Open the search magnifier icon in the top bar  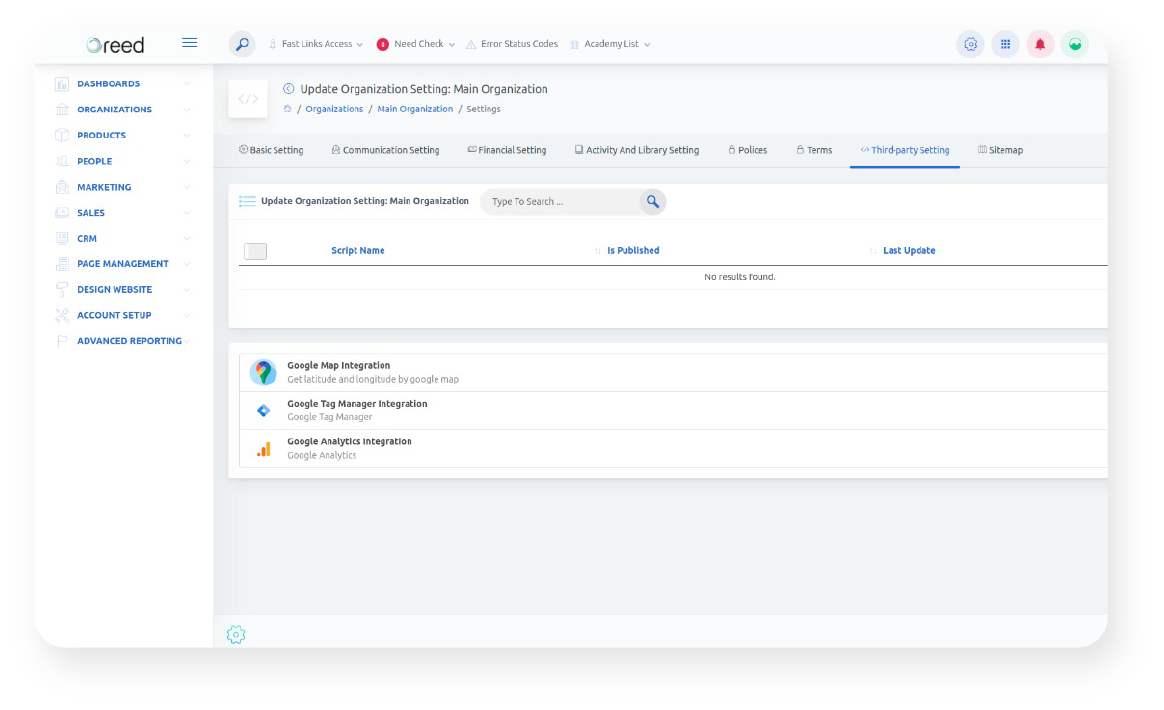[242, 45]
